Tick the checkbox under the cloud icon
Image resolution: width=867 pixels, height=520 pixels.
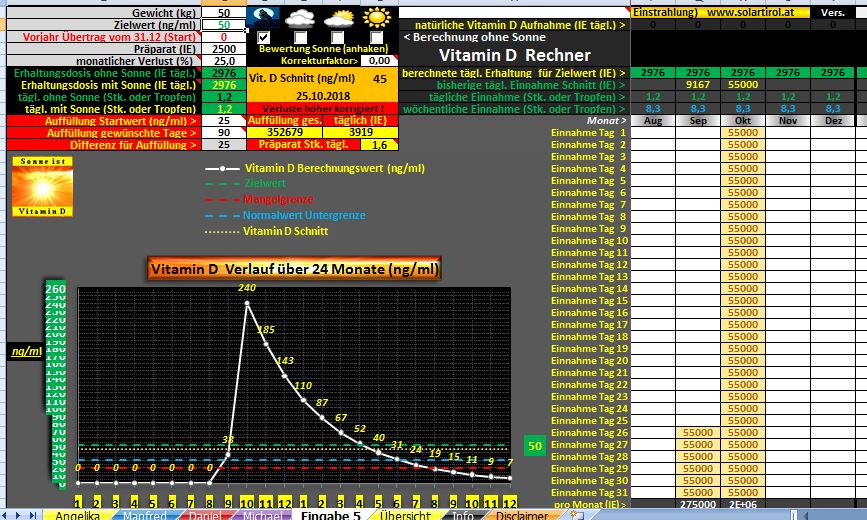click(301, 37)
